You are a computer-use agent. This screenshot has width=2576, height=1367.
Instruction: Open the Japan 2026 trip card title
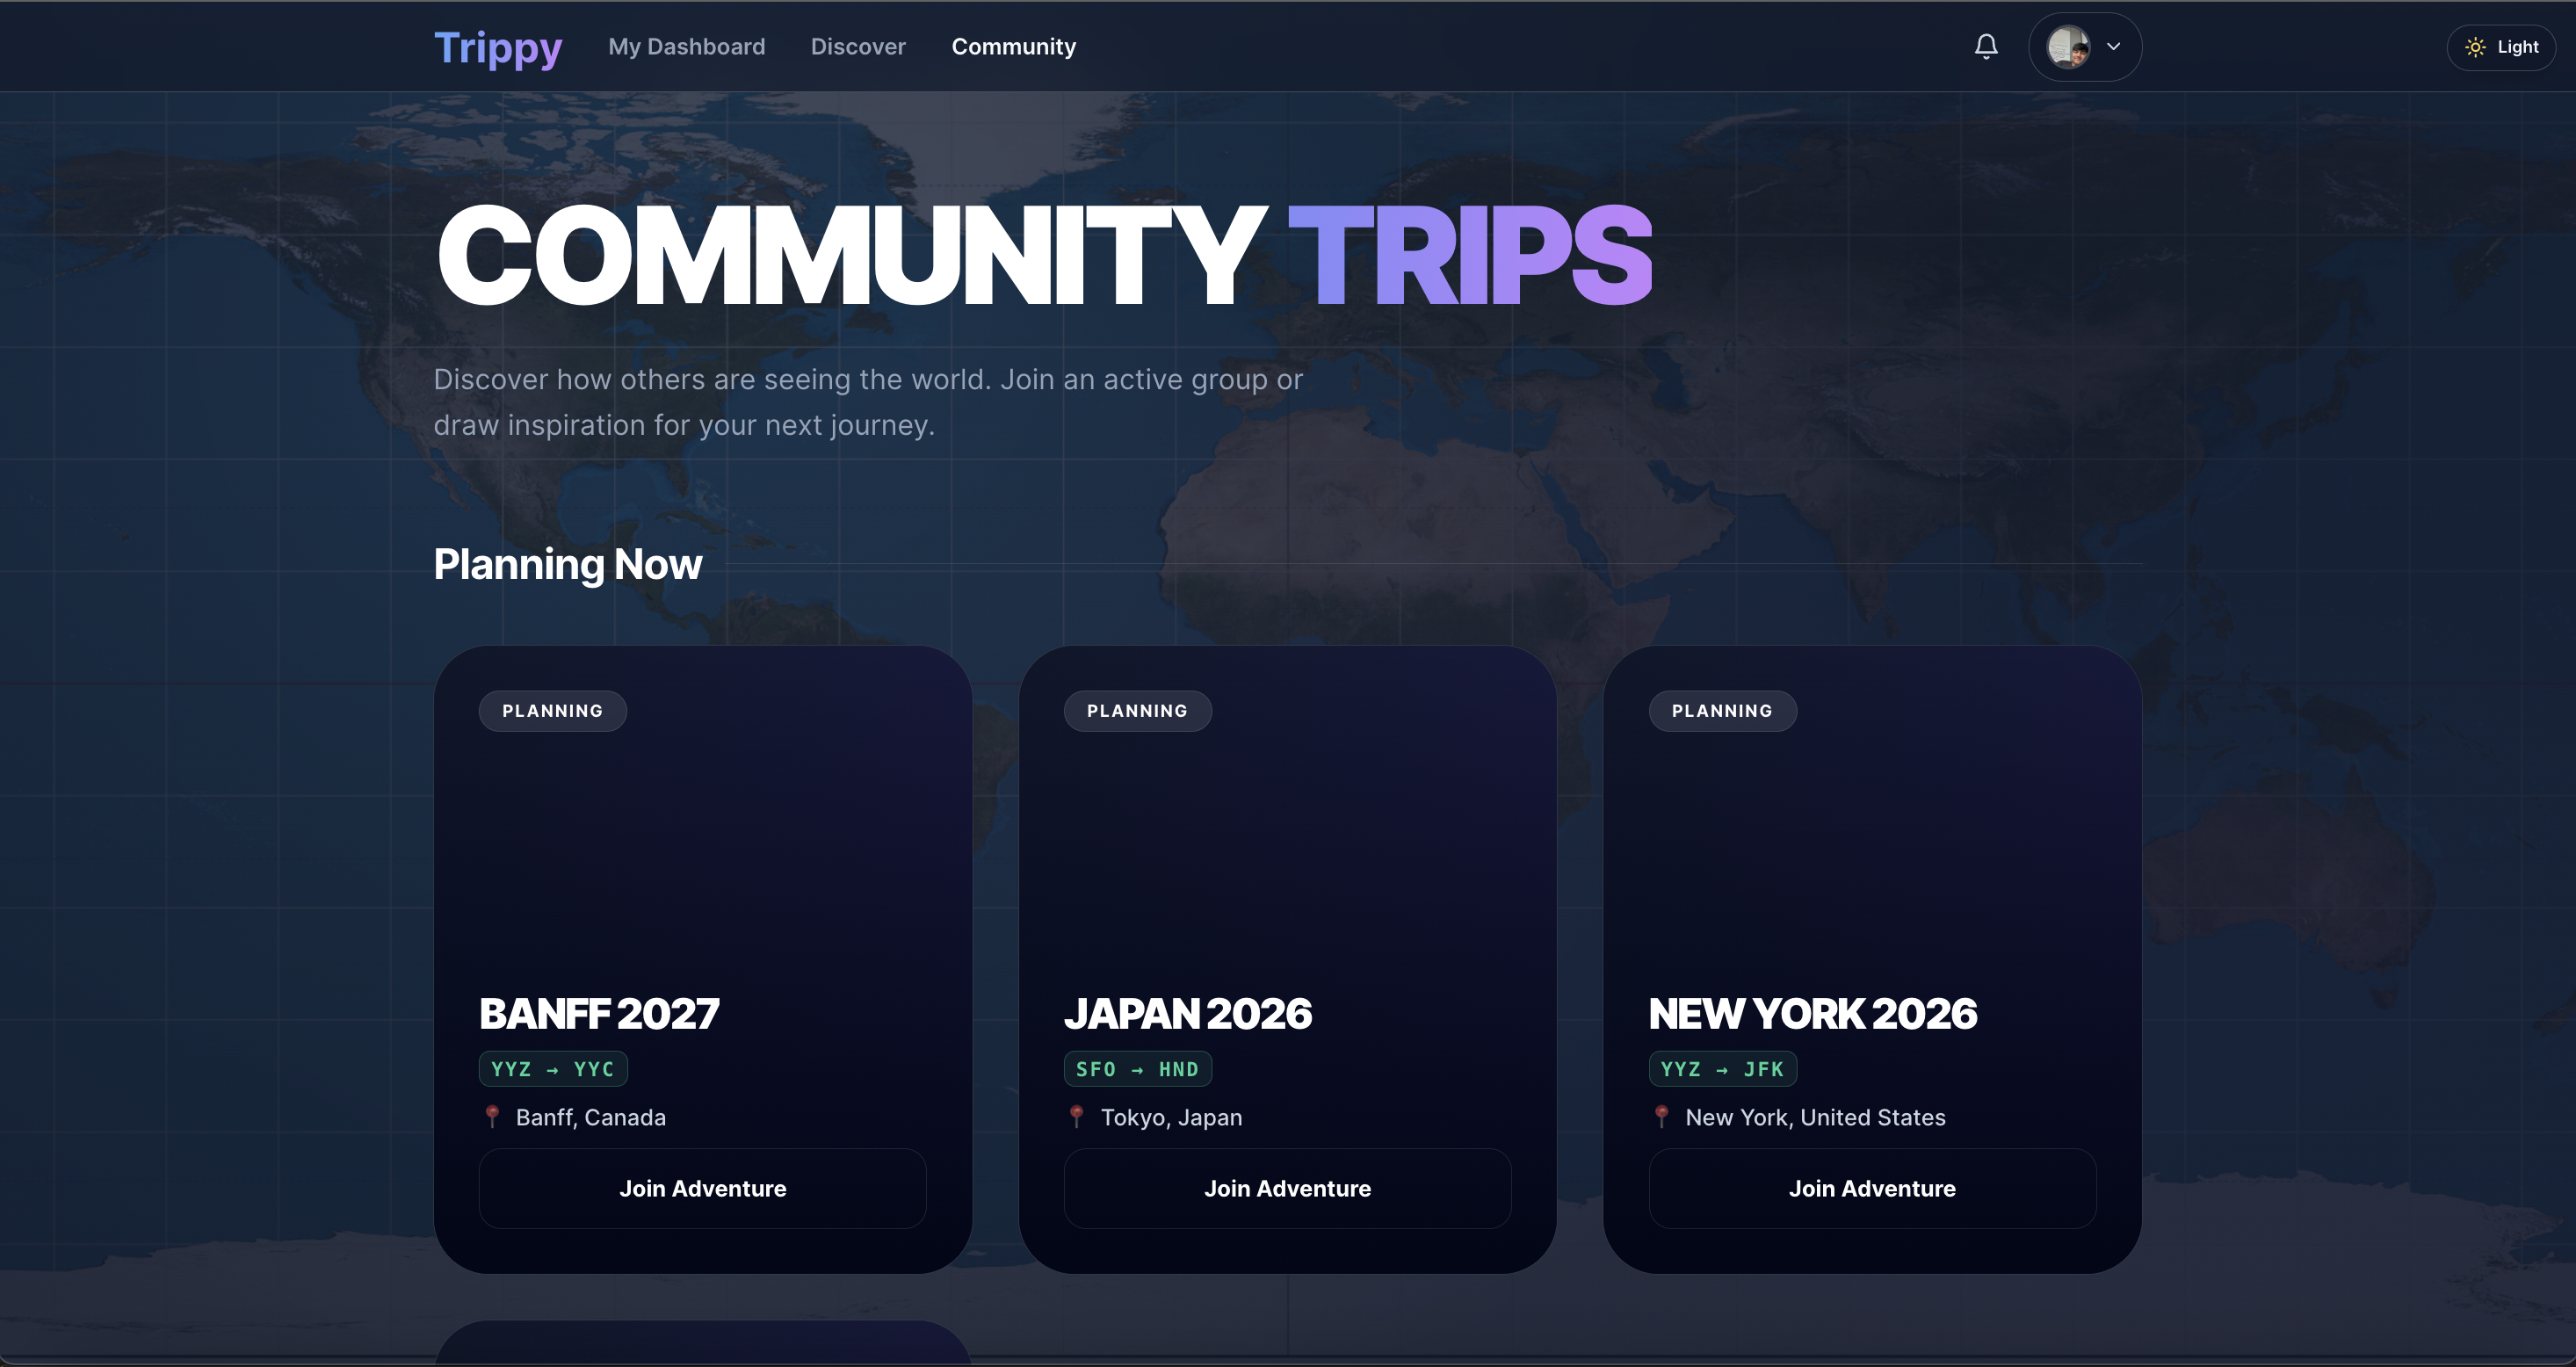click(x=1187, y=1013)
